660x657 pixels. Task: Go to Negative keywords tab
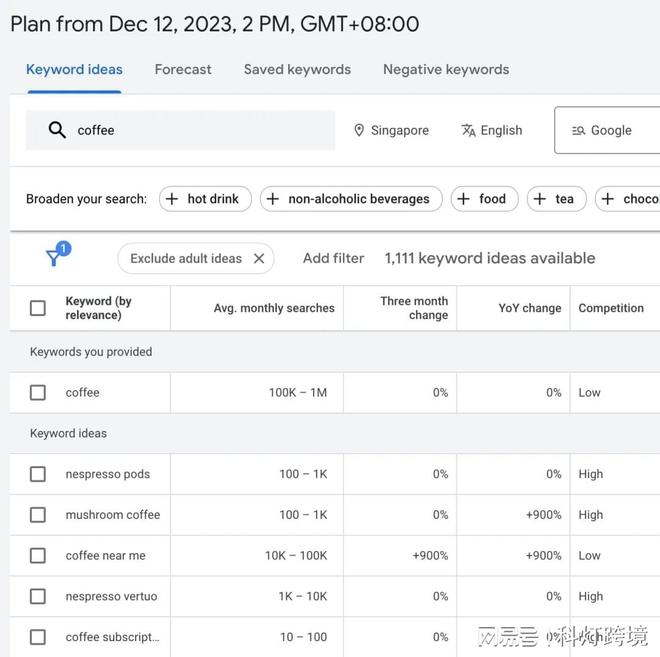[x=446, y=69]
